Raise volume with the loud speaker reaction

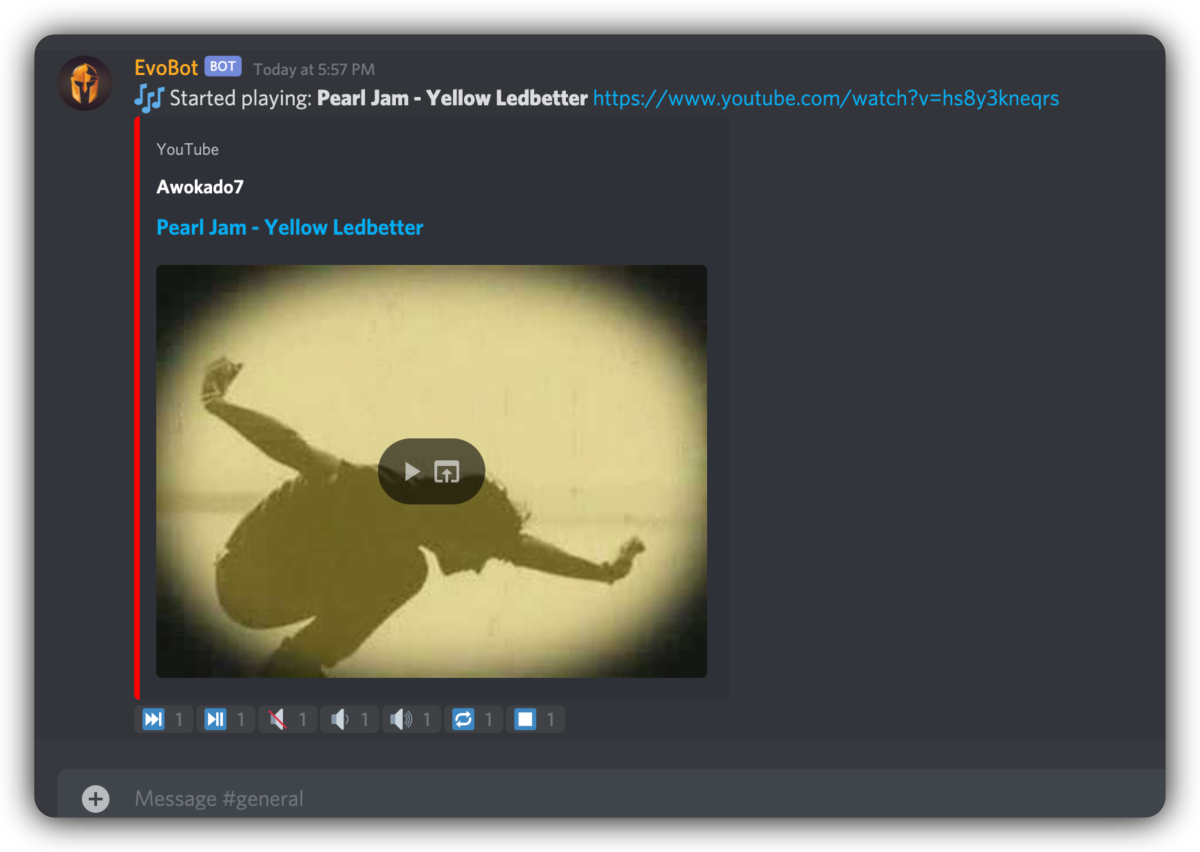coord(400,718)
